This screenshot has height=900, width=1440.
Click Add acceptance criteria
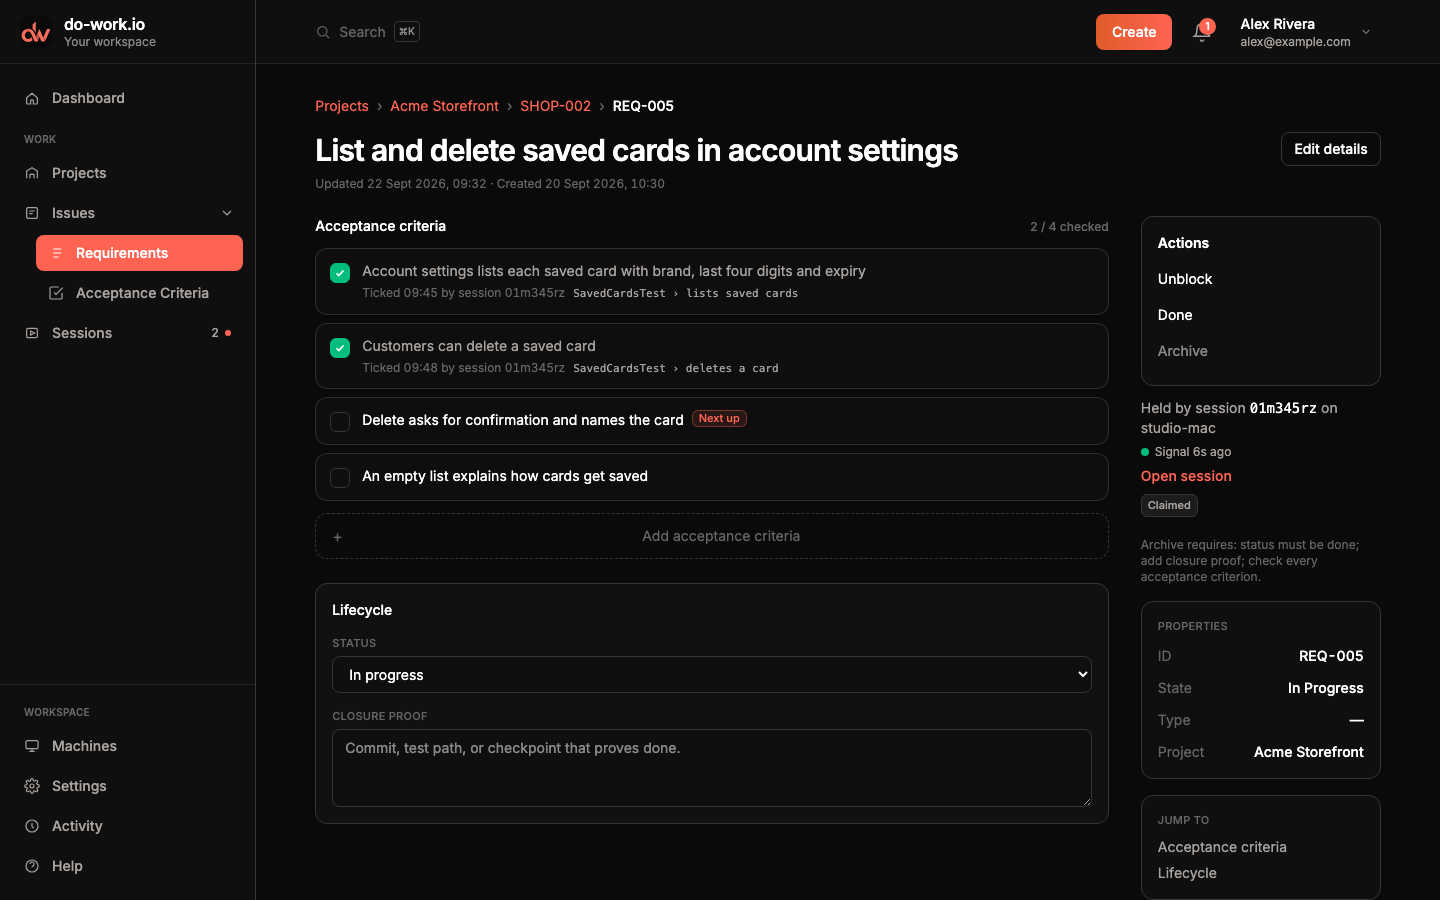(712, 536)
